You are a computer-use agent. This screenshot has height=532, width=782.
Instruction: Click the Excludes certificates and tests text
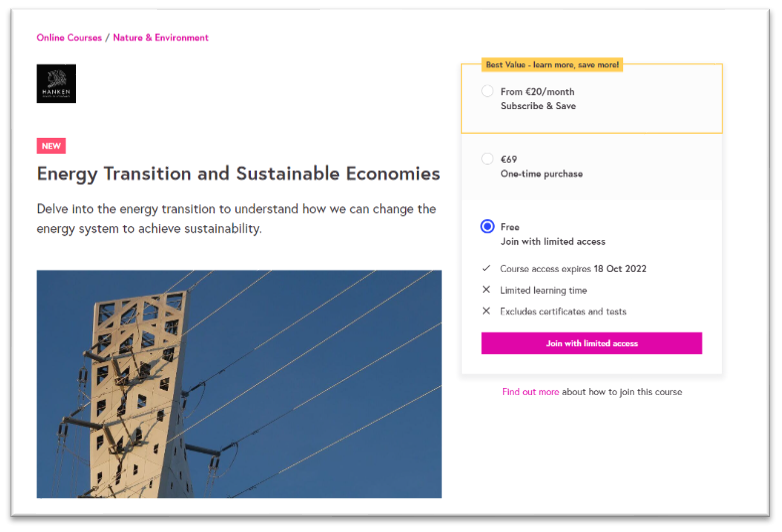click(563, 311)
